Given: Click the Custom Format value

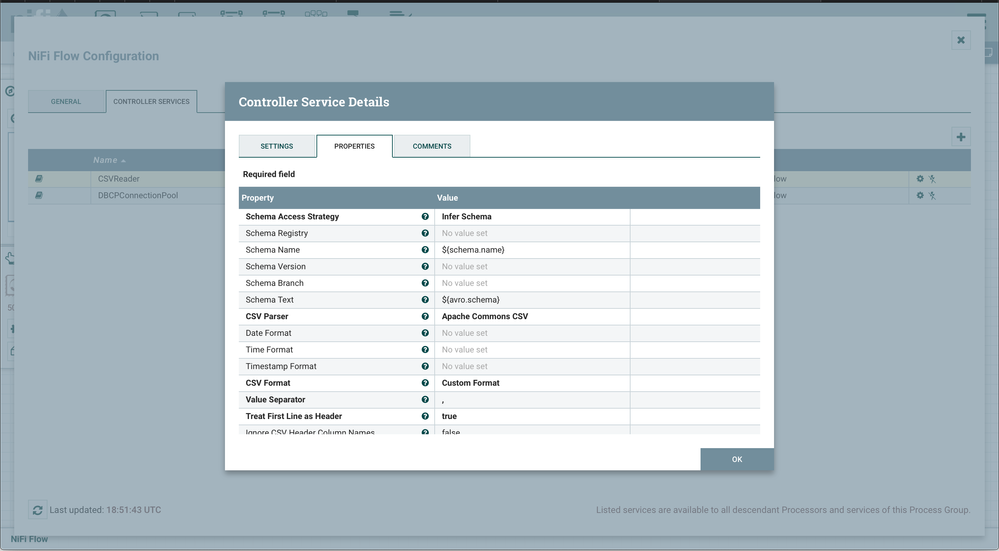Looking at the screenshot, I should click(471, 383).
